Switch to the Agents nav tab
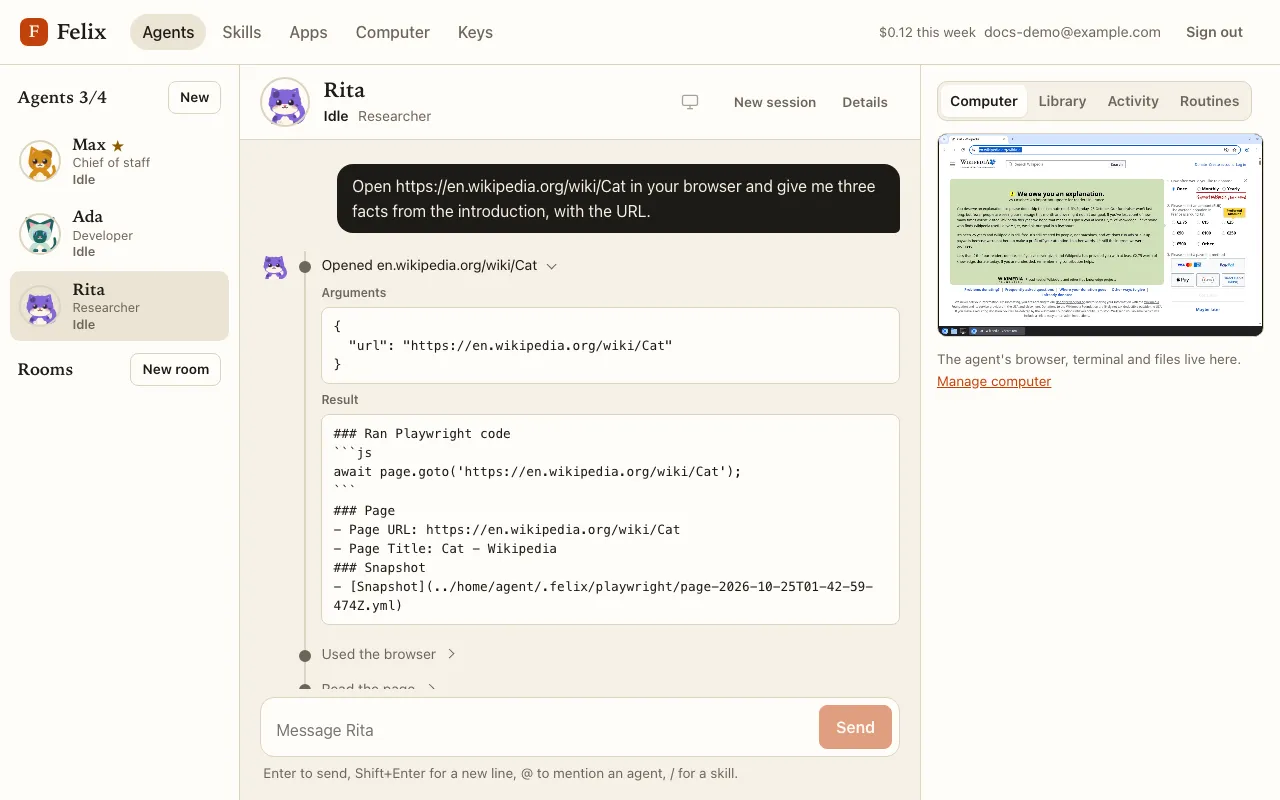 click(x=168, y=32)
